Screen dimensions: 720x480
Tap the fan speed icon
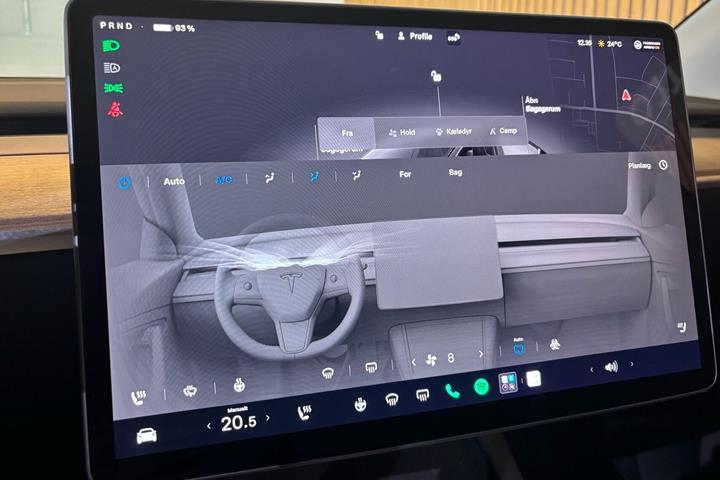point(431,360)
